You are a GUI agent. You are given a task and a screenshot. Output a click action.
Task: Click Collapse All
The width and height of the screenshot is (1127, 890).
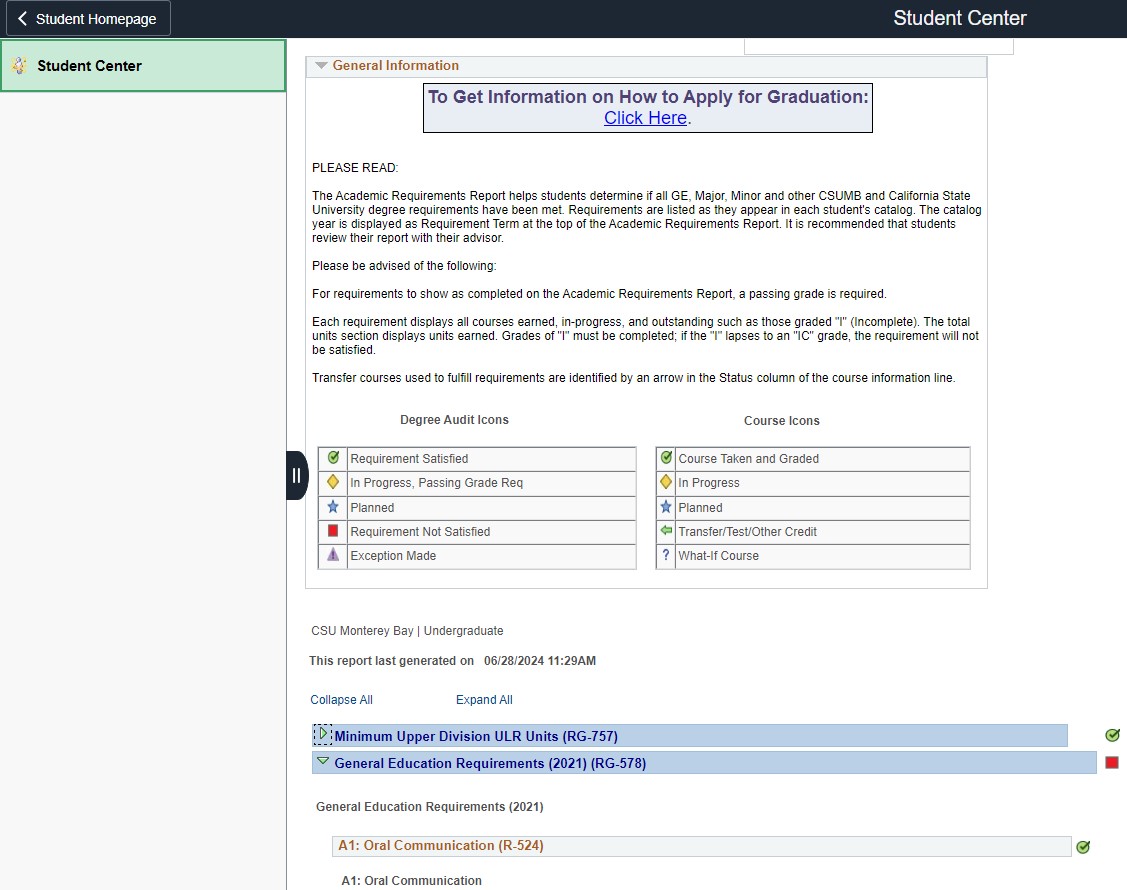point(341,699)
